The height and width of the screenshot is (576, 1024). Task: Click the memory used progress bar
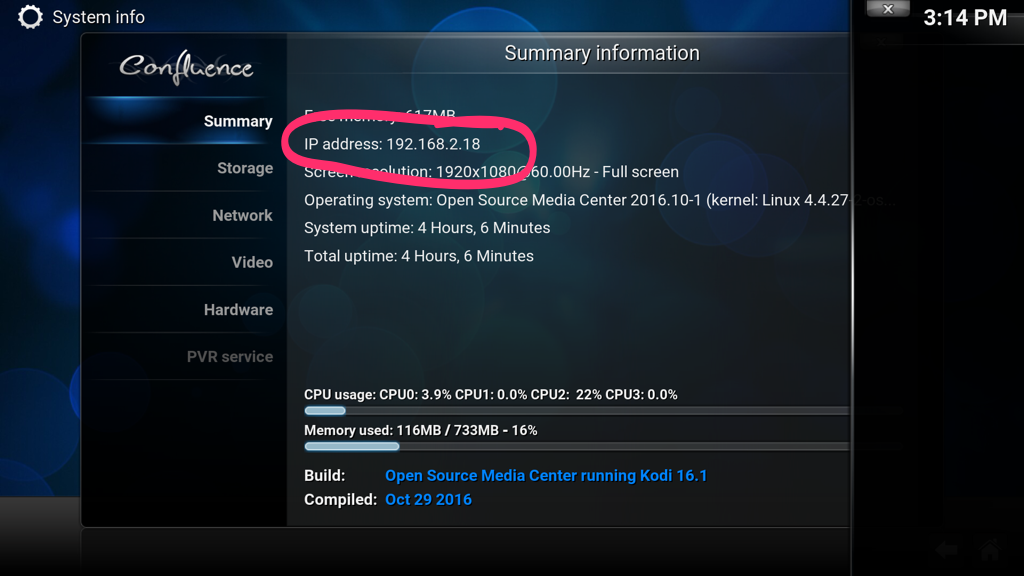577,447
